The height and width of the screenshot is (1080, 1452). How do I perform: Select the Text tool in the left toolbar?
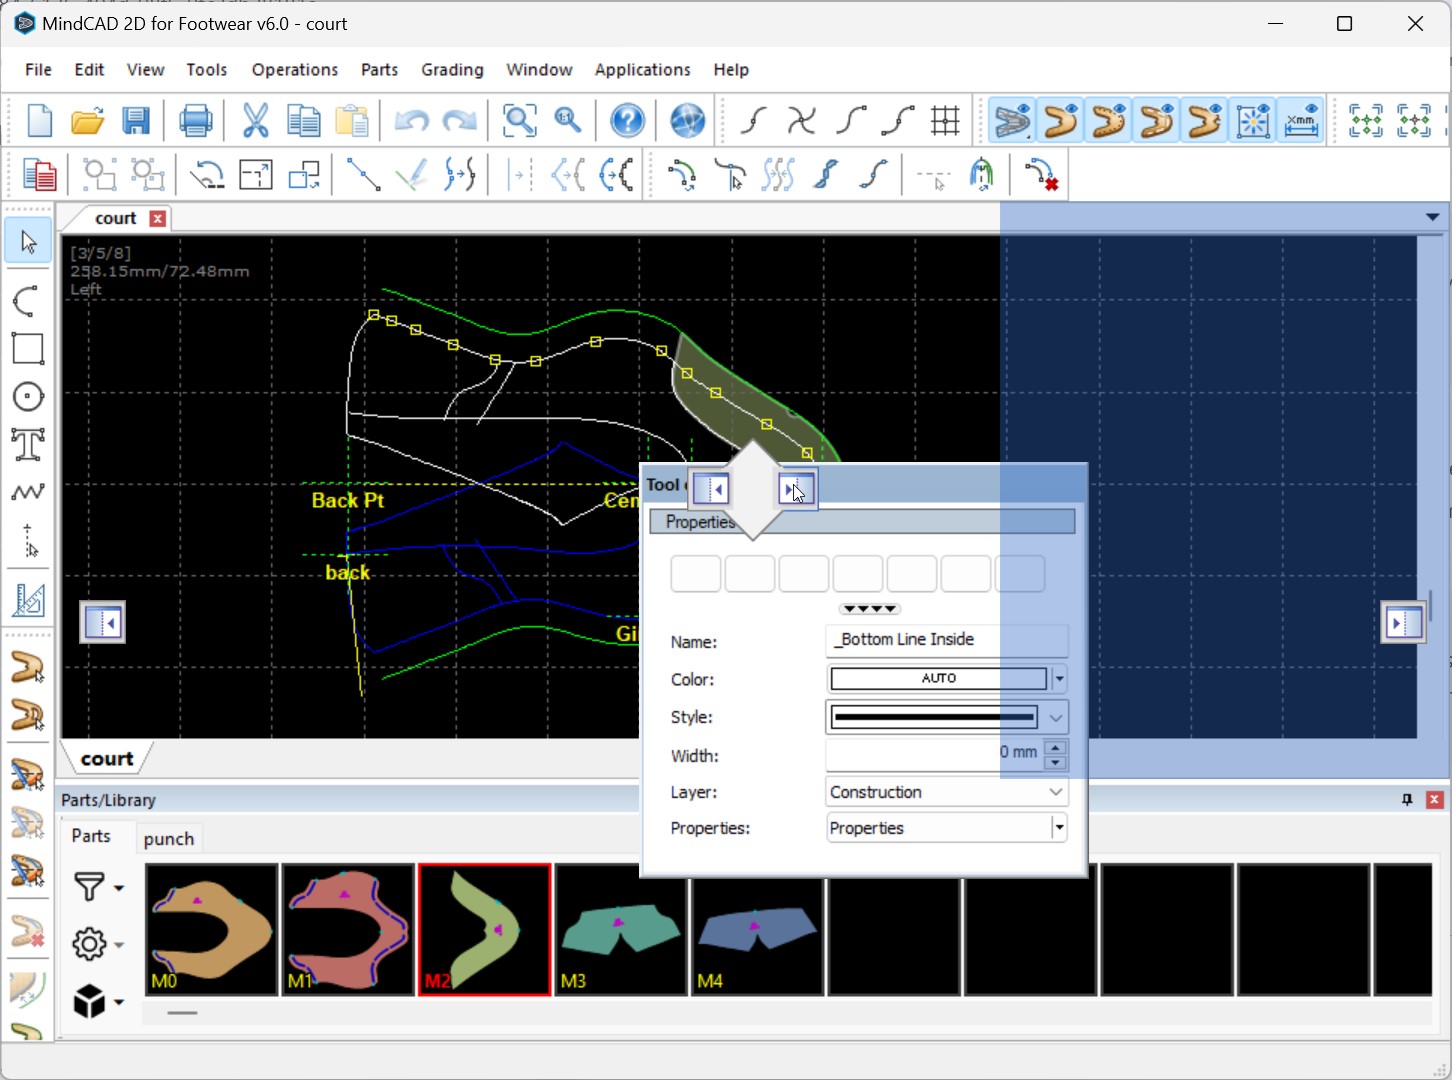pos(27,444)
